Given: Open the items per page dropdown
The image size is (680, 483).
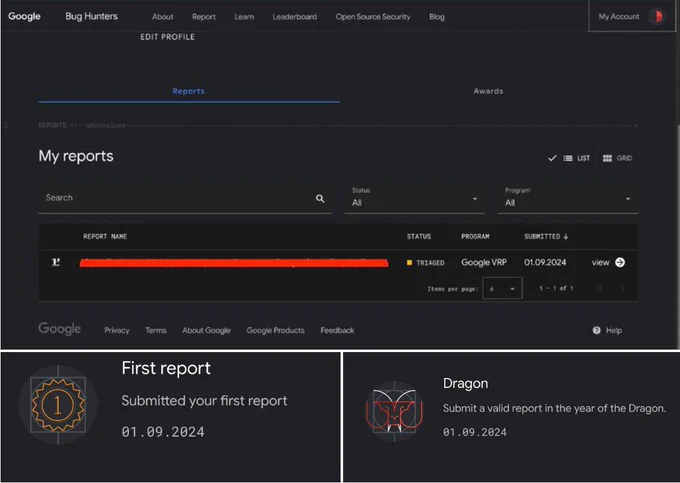Looking at the screenshot, I should coord(502,288).
